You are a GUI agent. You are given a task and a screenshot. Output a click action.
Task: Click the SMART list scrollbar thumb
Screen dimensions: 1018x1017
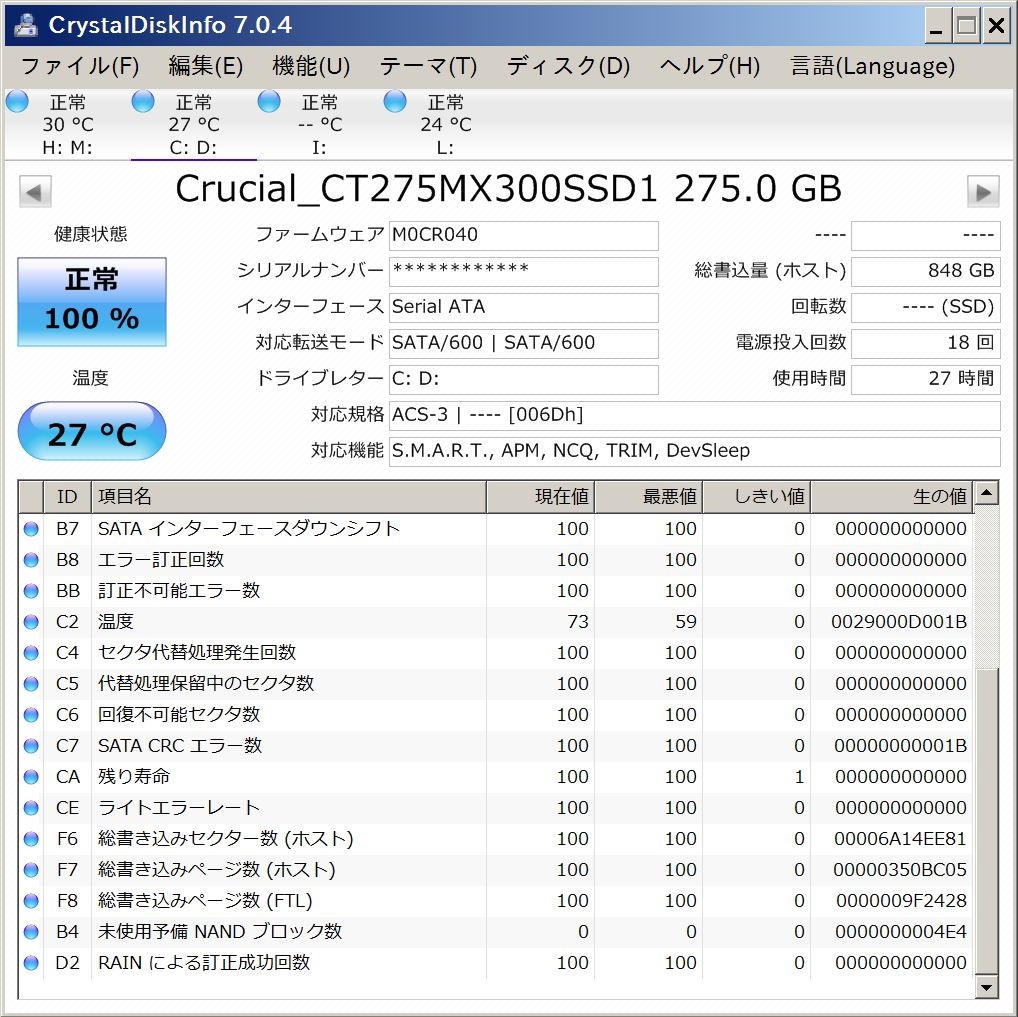986,822
